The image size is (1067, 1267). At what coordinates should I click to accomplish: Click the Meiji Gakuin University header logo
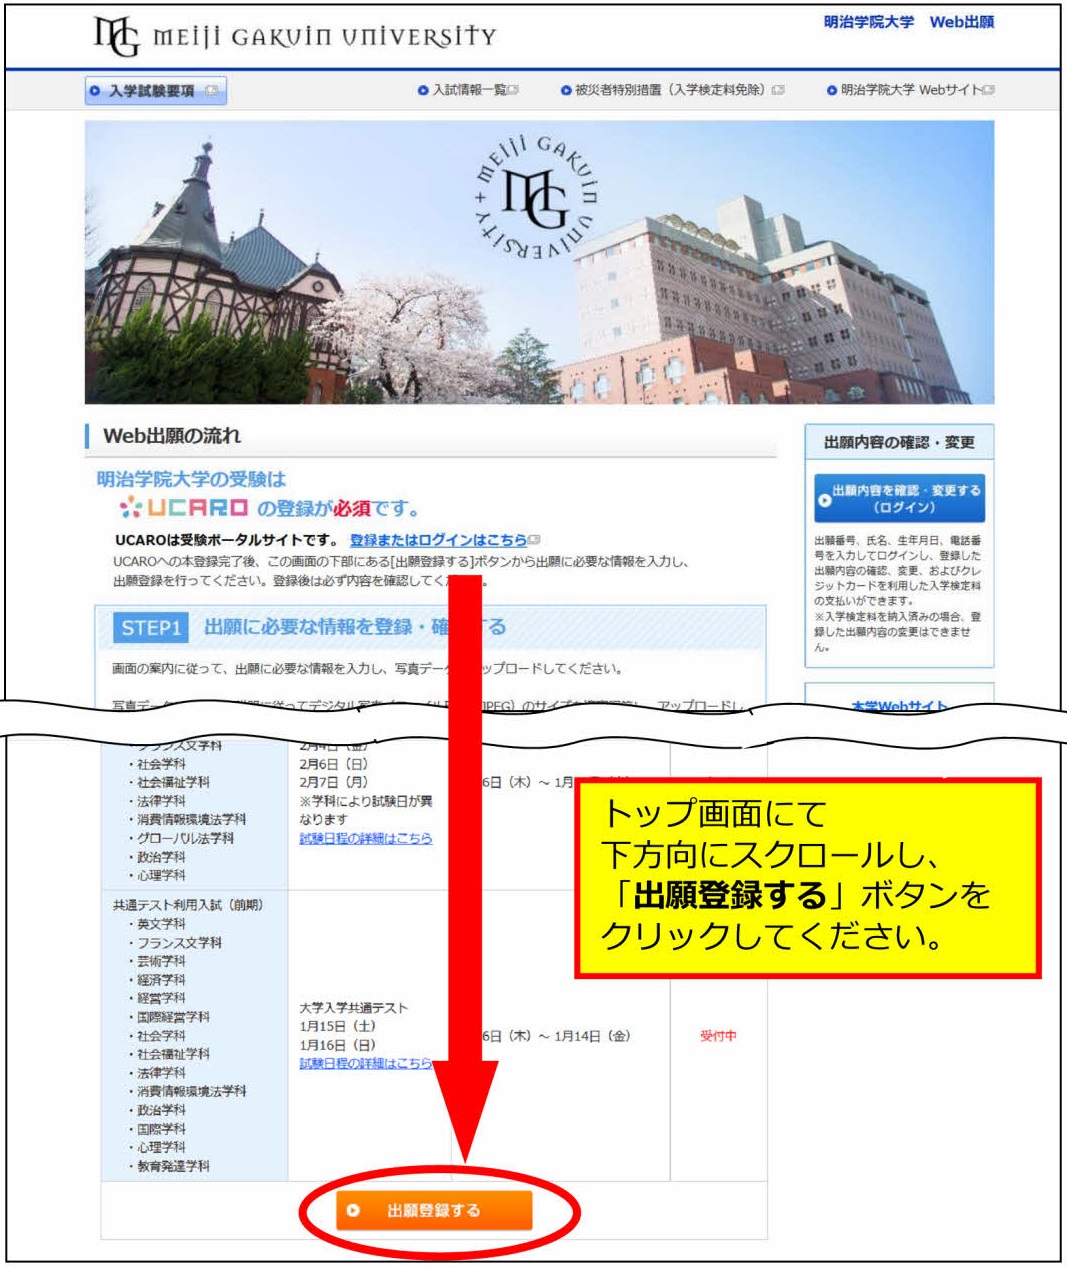click(294, 36)
